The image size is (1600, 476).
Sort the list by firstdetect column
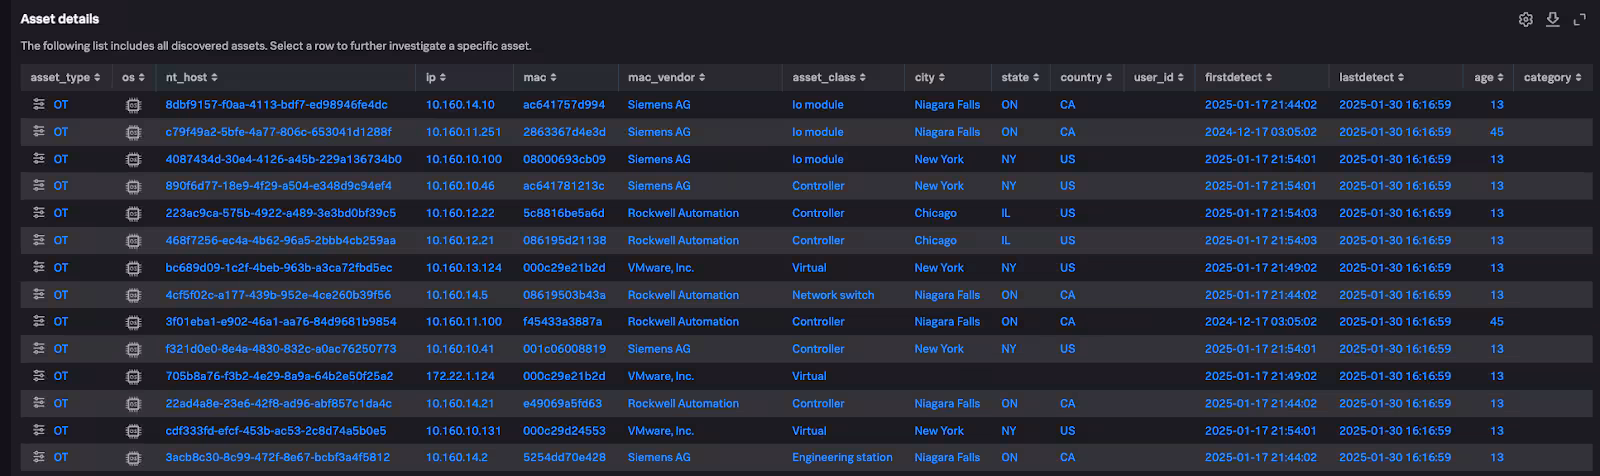click(x=1238, y=77)
